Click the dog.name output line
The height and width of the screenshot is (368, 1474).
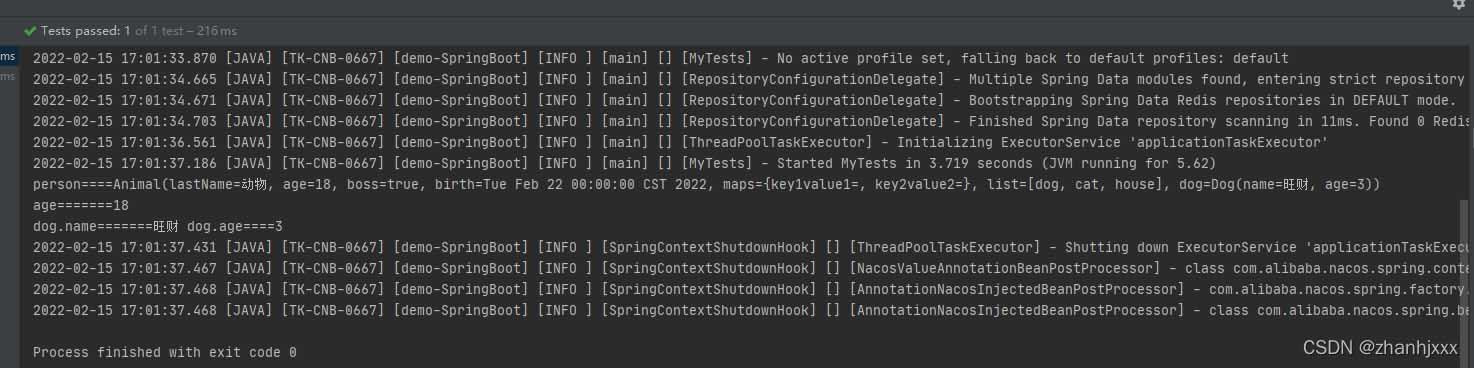158,226
